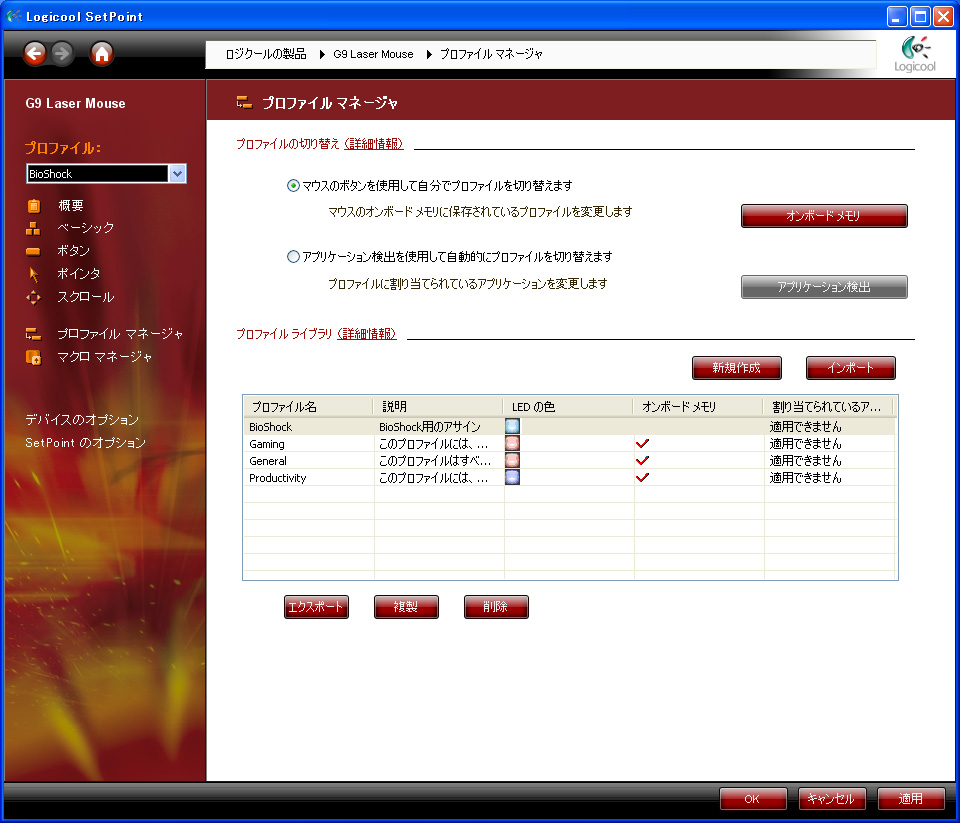Viewport: 960px width, 823px height.
Task: Open 詳細情報 link for profile library
Action: [367, 334]
